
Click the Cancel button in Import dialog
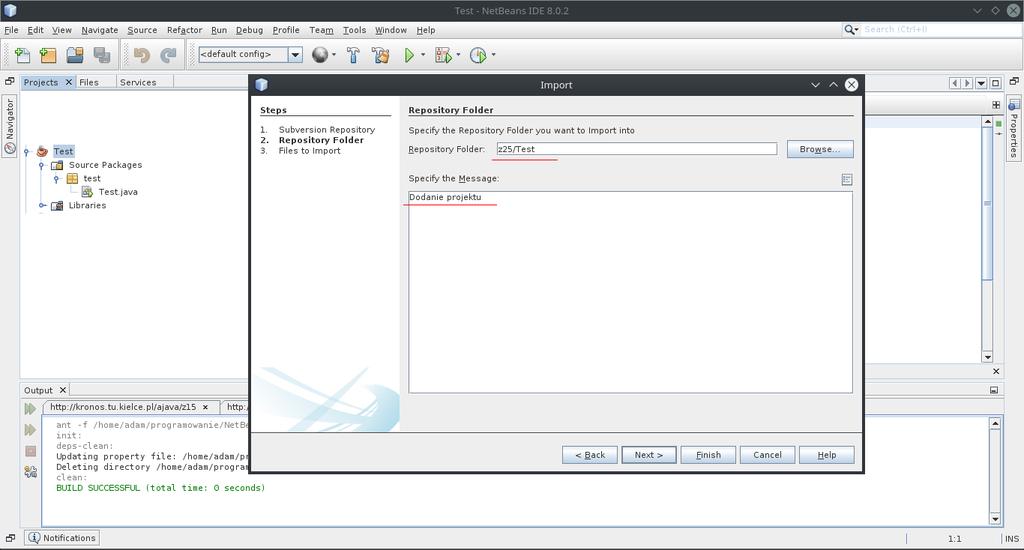point(767,455)
